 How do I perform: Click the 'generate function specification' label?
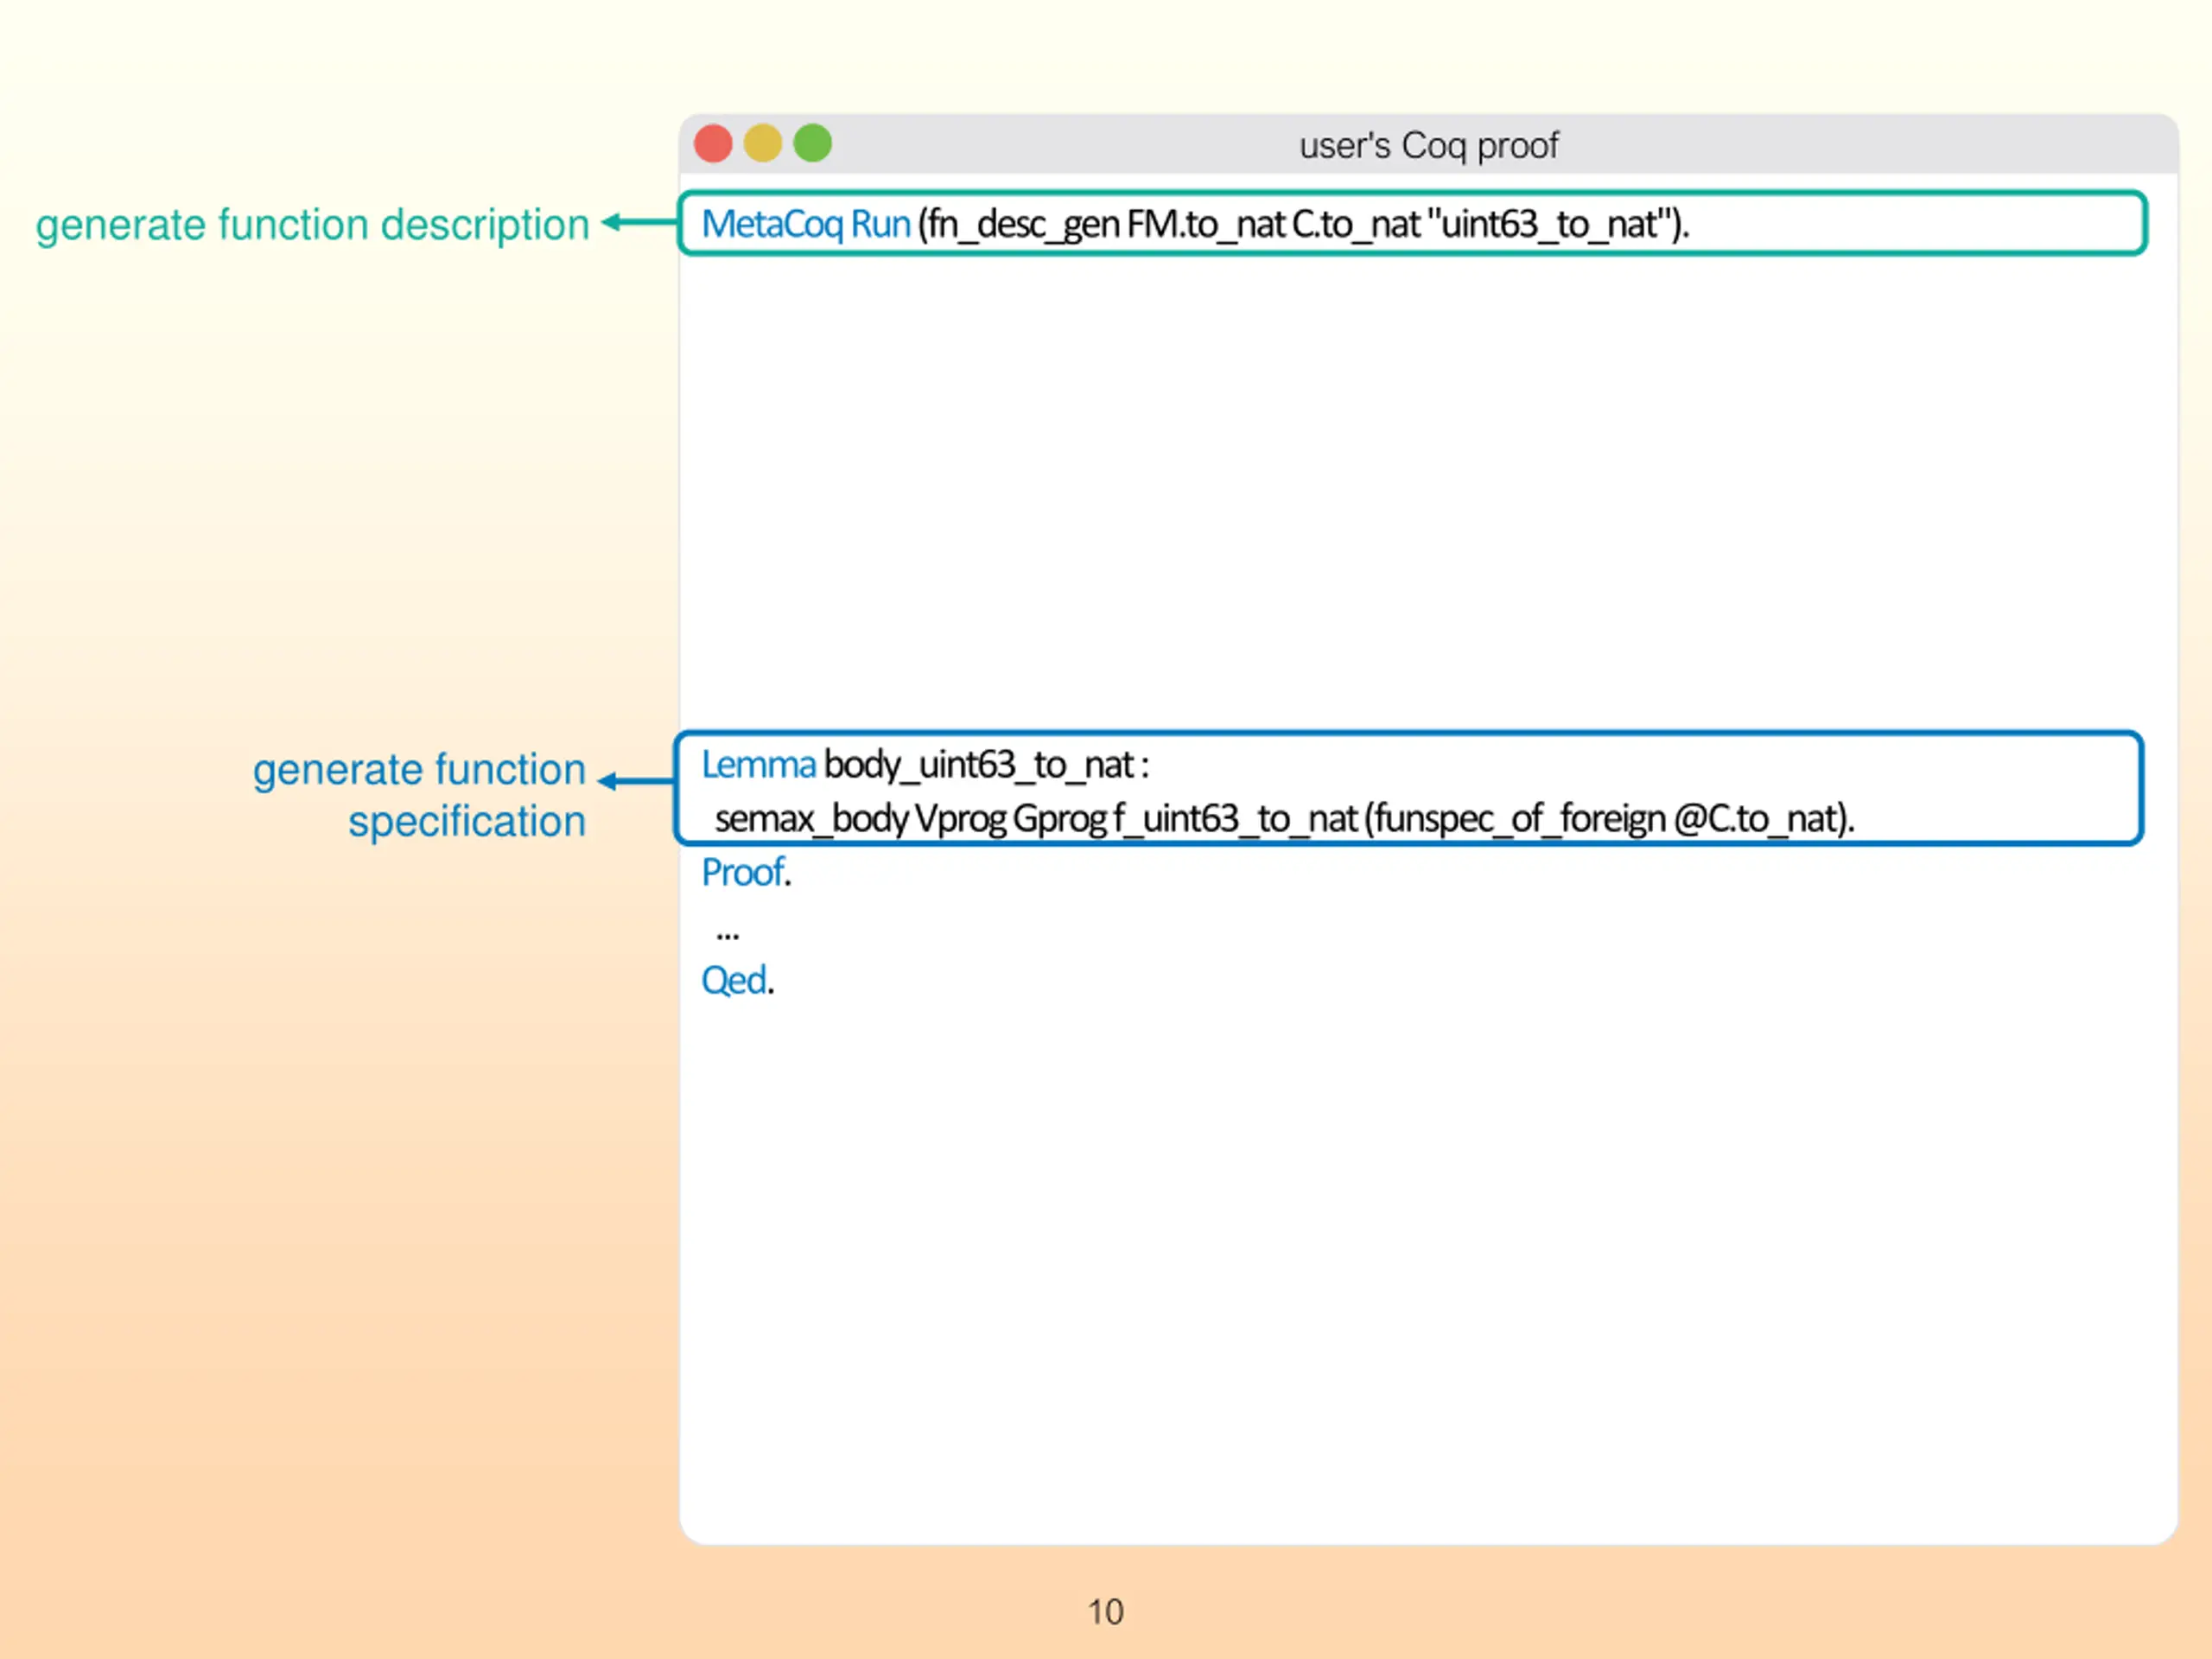coord(419,796)
